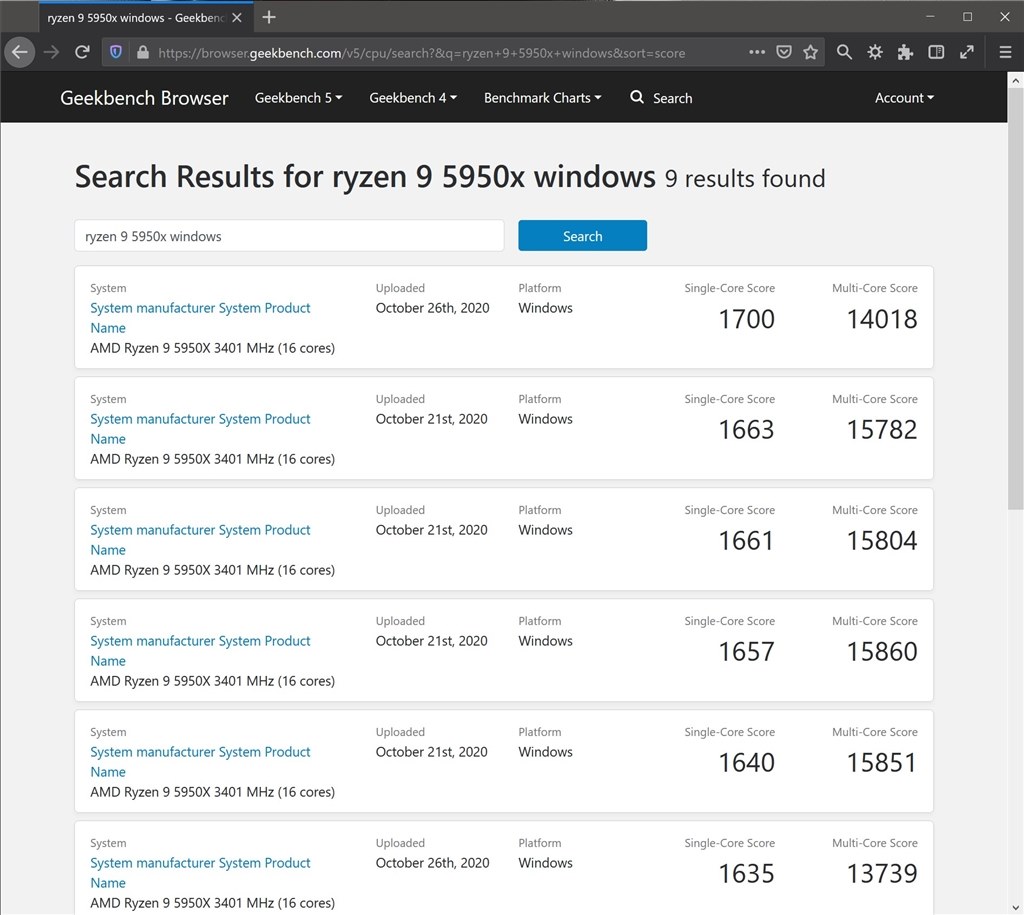
Task: Focus the ryzen 9 5950x windows search field
Action: [289, 236]
